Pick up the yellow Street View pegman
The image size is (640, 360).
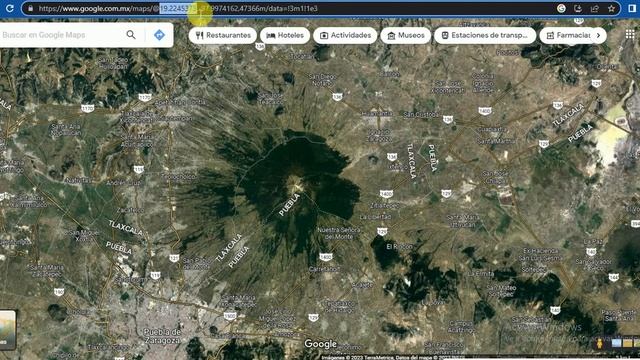[x=600, y=343]
